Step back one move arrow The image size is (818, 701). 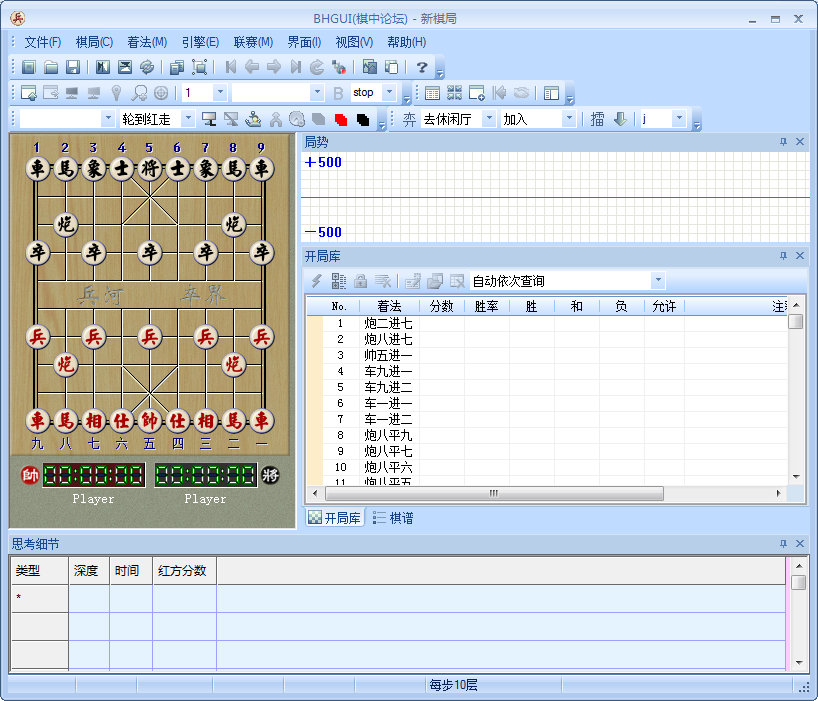pyautogui.click(x=252, y=67)
